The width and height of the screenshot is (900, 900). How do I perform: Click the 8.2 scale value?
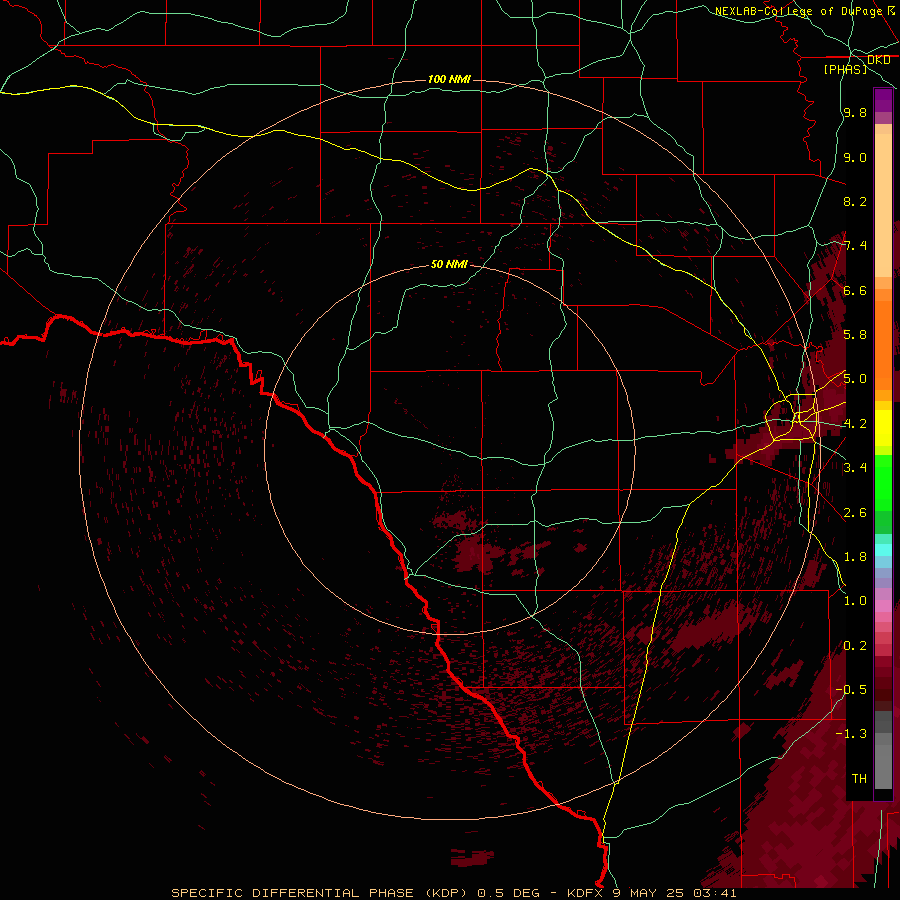(x=855, y=201)
